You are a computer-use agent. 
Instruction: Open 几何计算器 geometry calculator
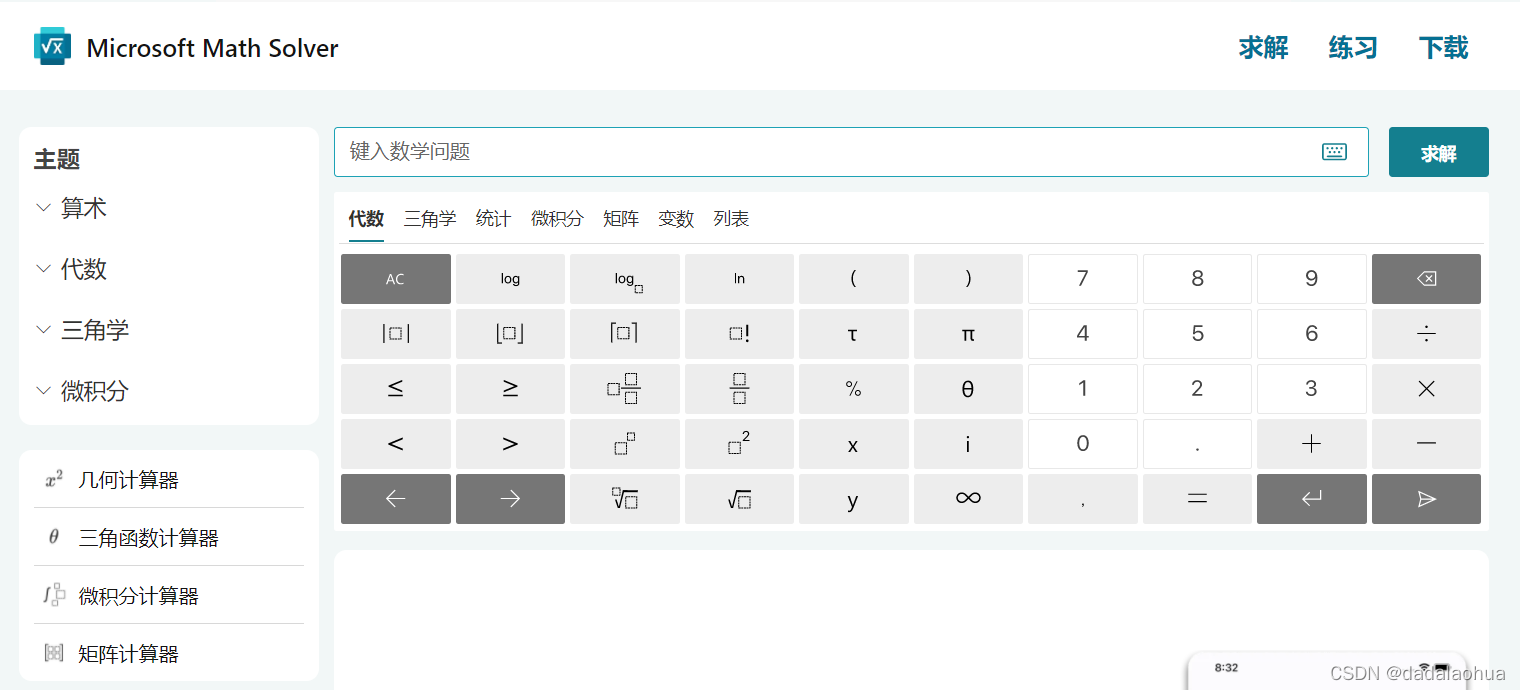pyautogui.click(x=169, y=480)
